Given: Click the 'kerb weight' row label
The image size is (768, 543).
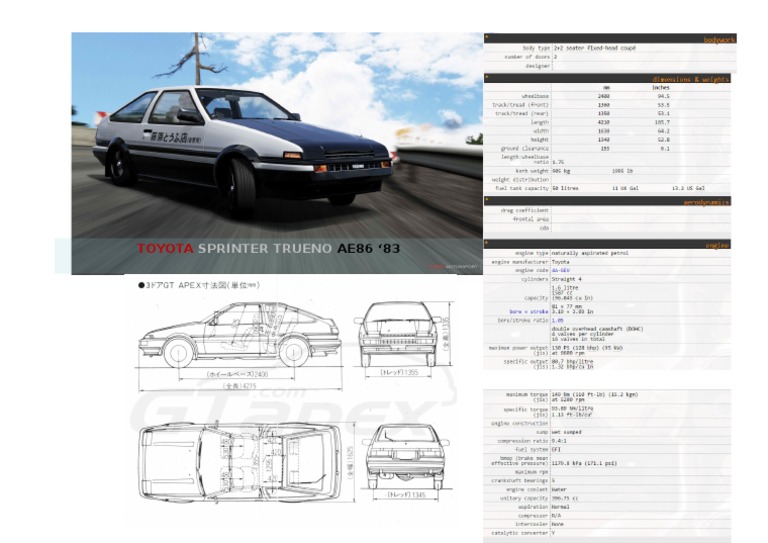Looking at the screenshot, I should [532, 171].
